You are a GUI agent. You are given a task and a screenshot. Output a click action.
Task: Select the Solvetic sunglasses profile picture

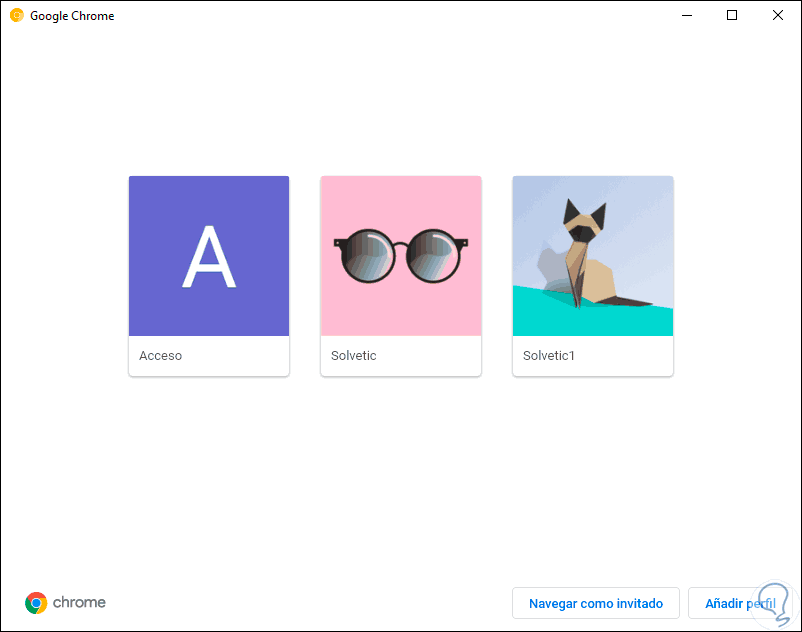(400, 256)
